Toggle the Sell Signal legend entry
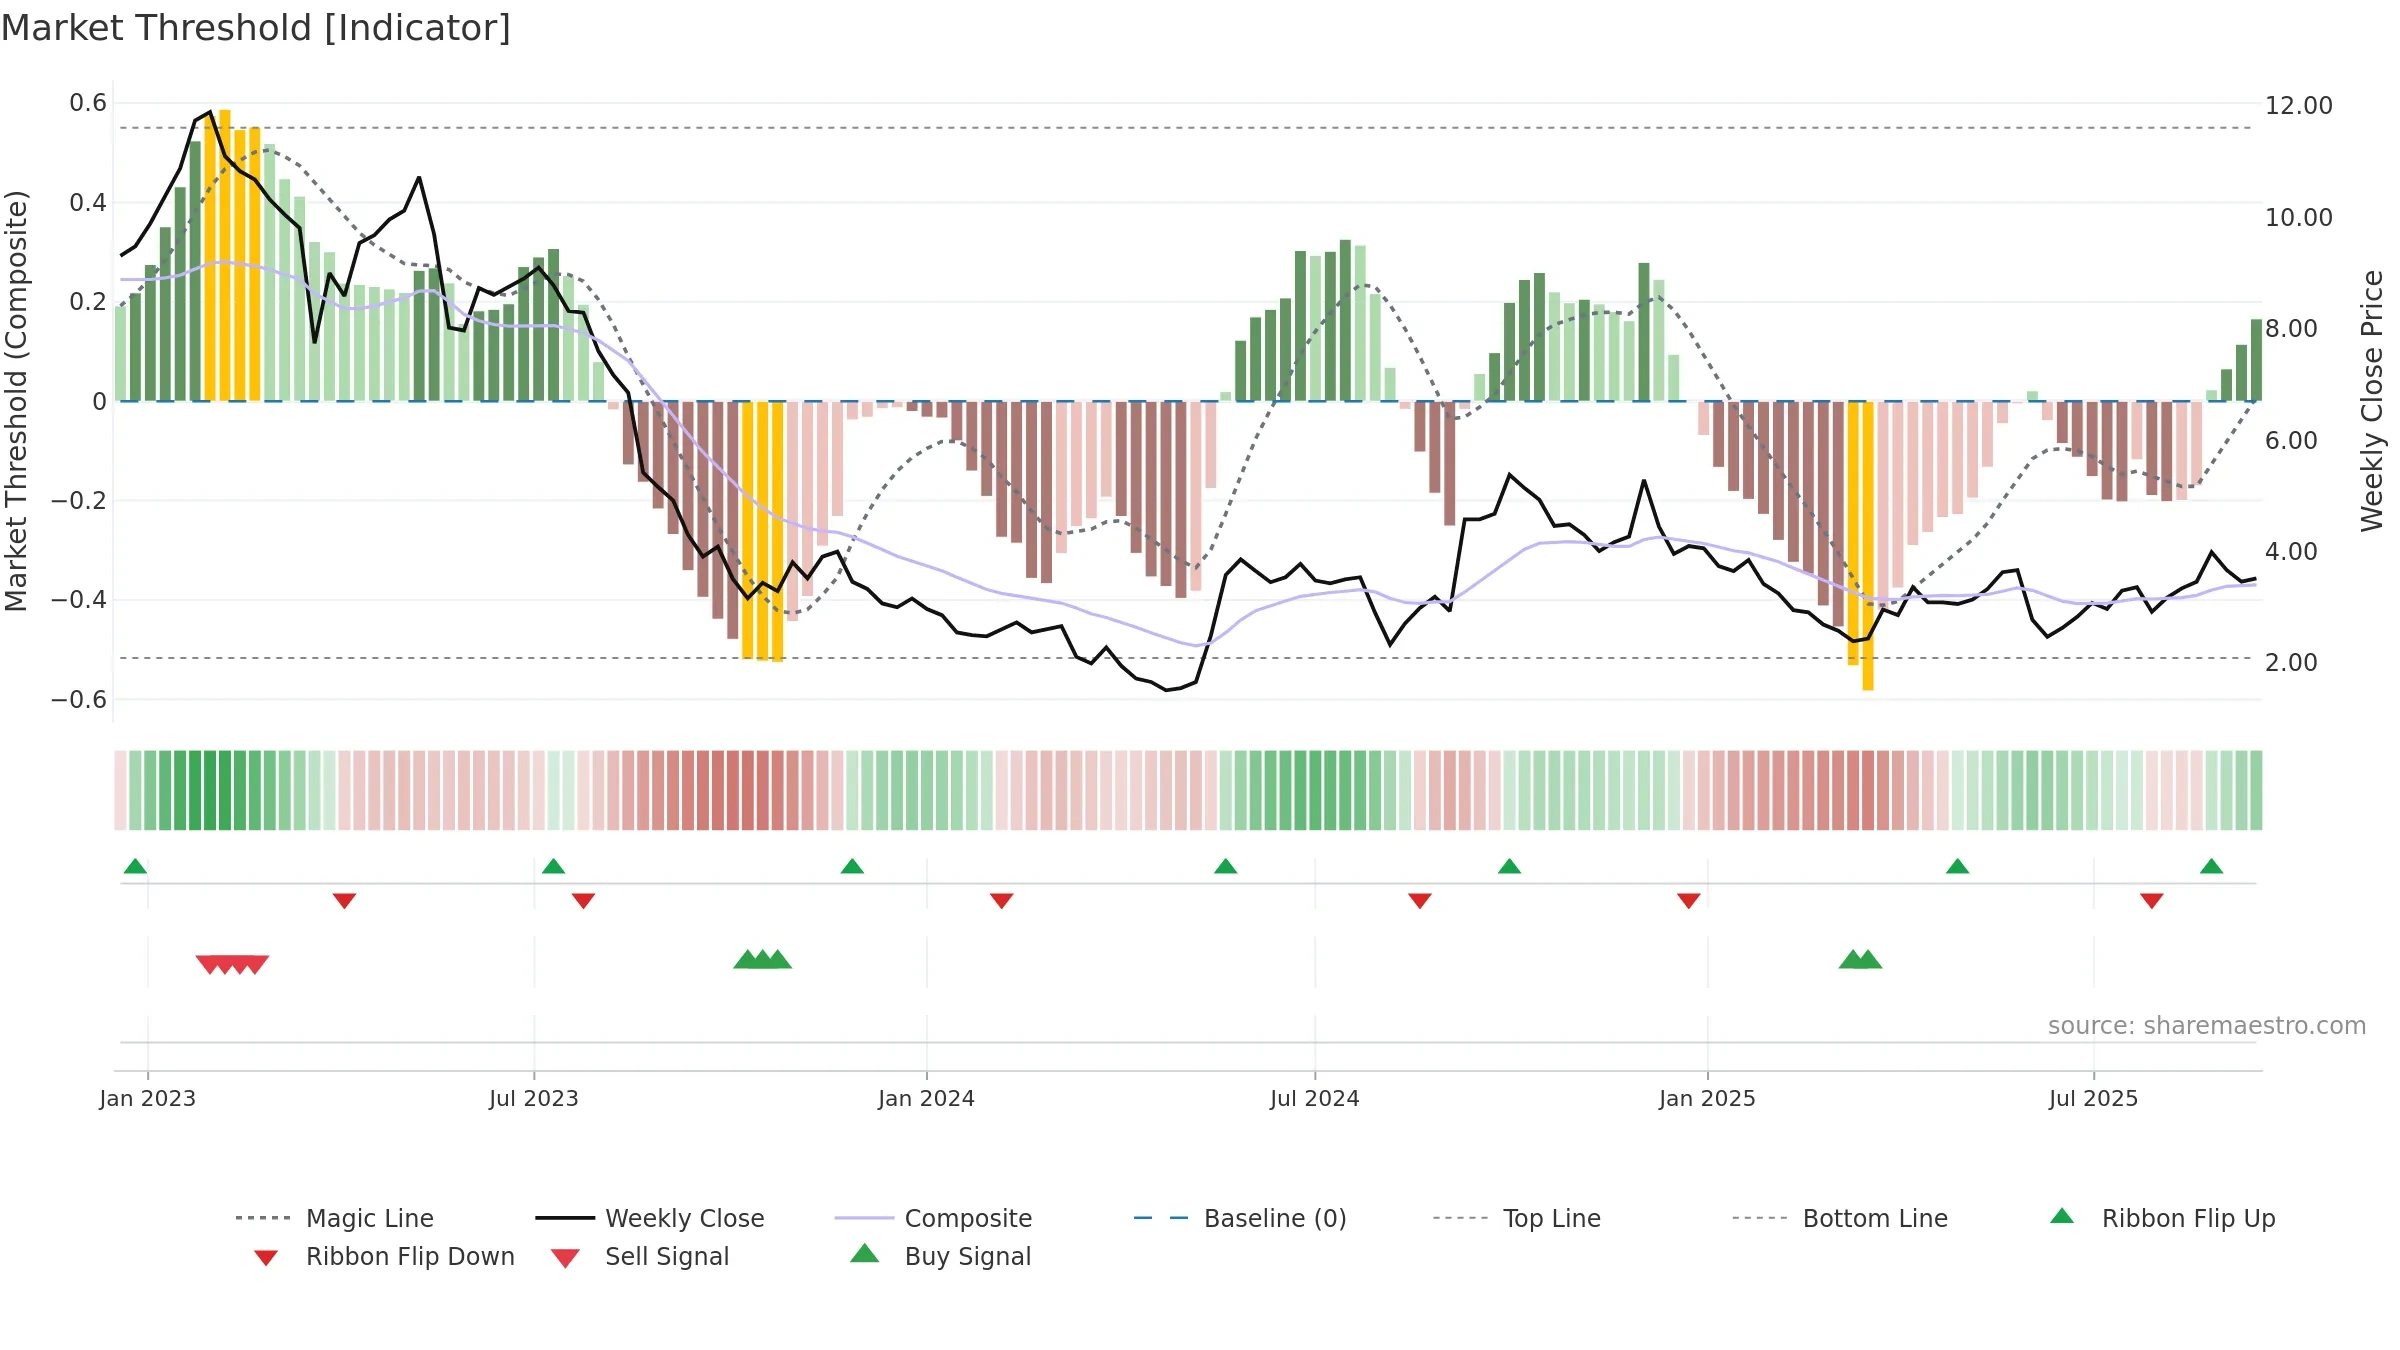This screenshot has width=2400, height=1350. (640, 1256)
